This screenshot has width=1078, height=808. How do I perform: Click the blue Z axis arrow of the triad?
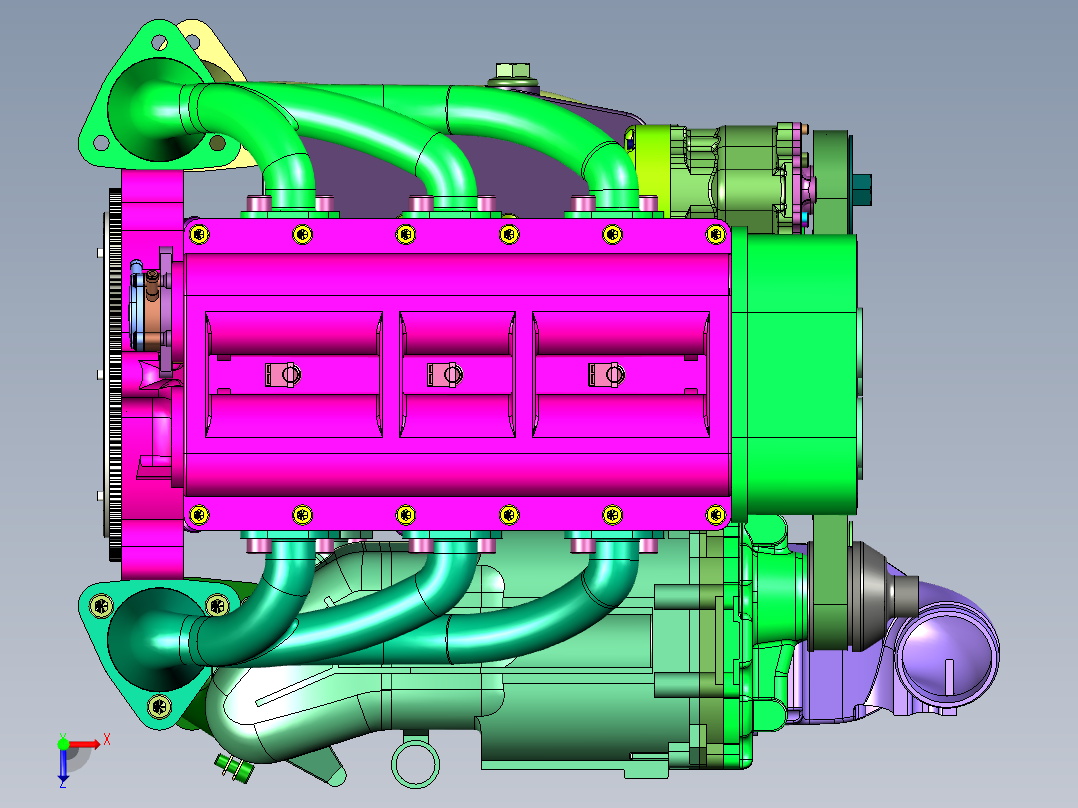point(63,763)
